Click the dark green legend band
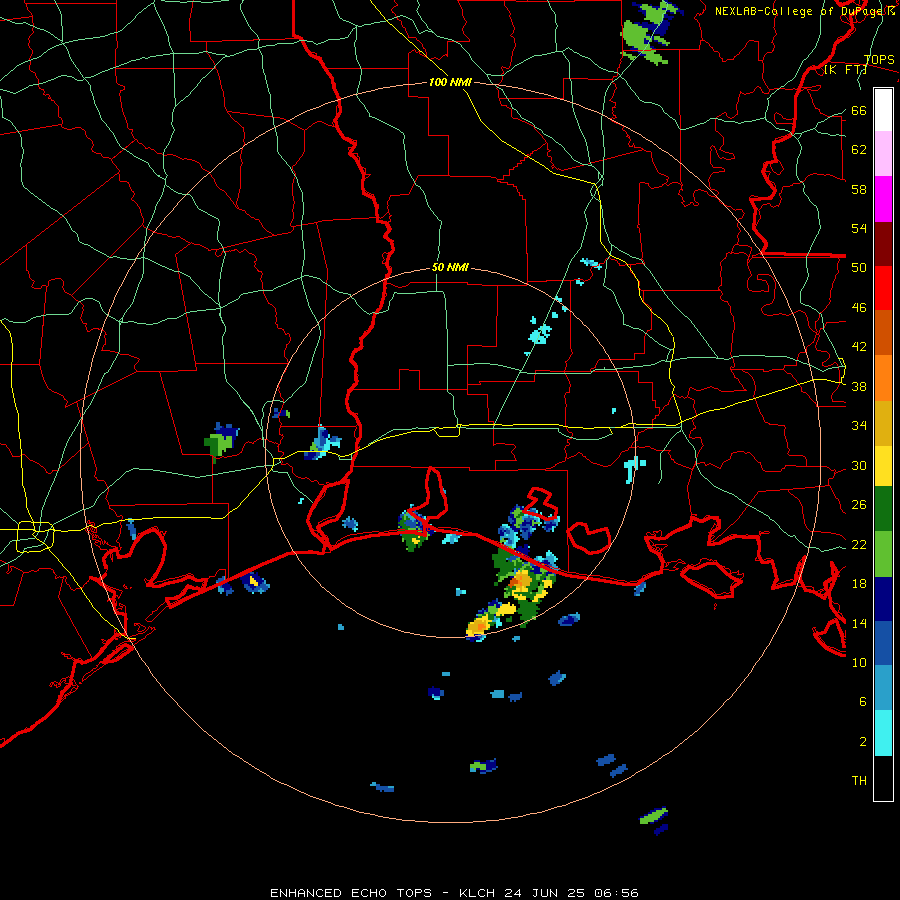Viewport: 900px width, 900px height. click(883, 509)
